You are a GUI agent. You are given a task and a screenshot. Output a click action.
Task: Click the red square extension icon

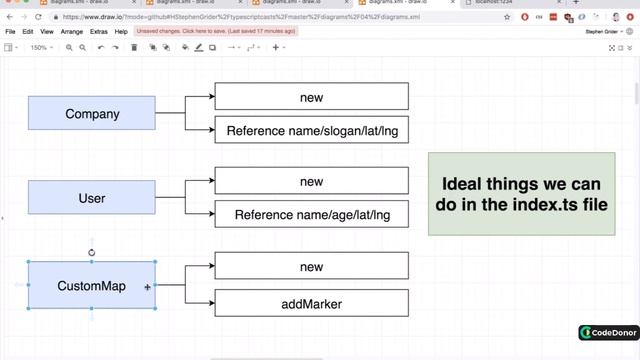coord(553,17)
